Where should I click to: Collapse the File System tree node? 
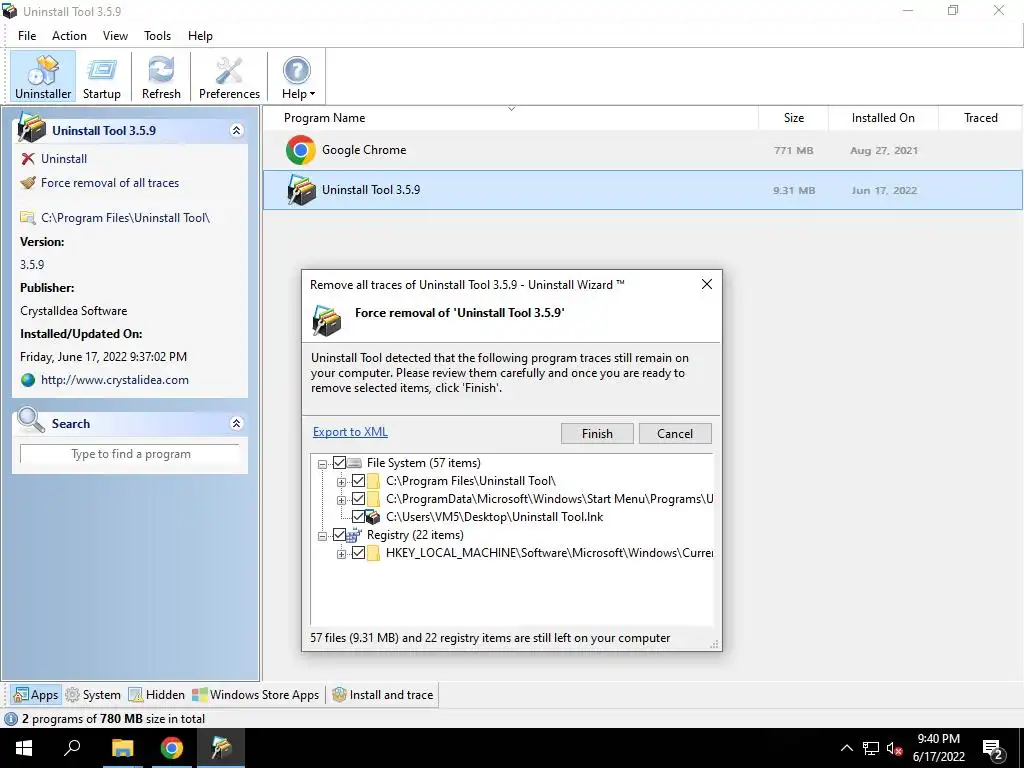coord(322,464)
